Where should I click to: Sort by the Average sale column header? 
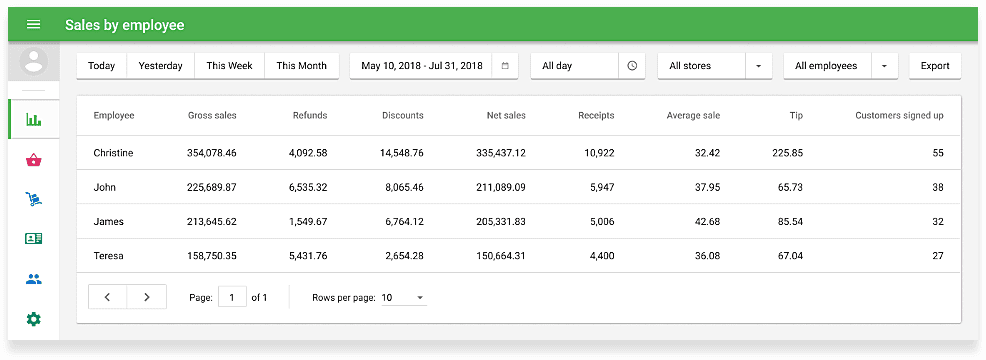point(694,115)
